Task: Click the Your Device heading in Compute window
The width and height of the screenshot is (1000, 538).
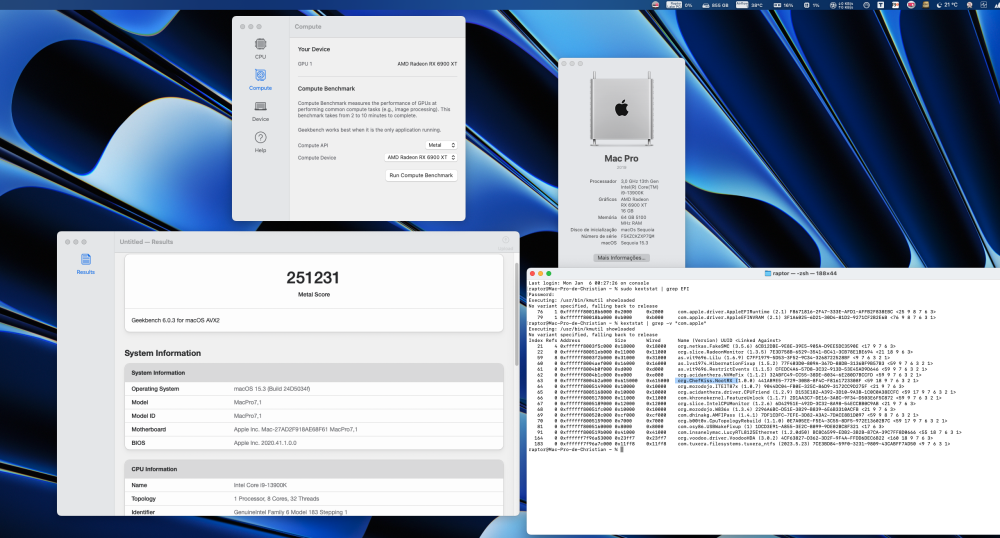Action: pos(314,49)
